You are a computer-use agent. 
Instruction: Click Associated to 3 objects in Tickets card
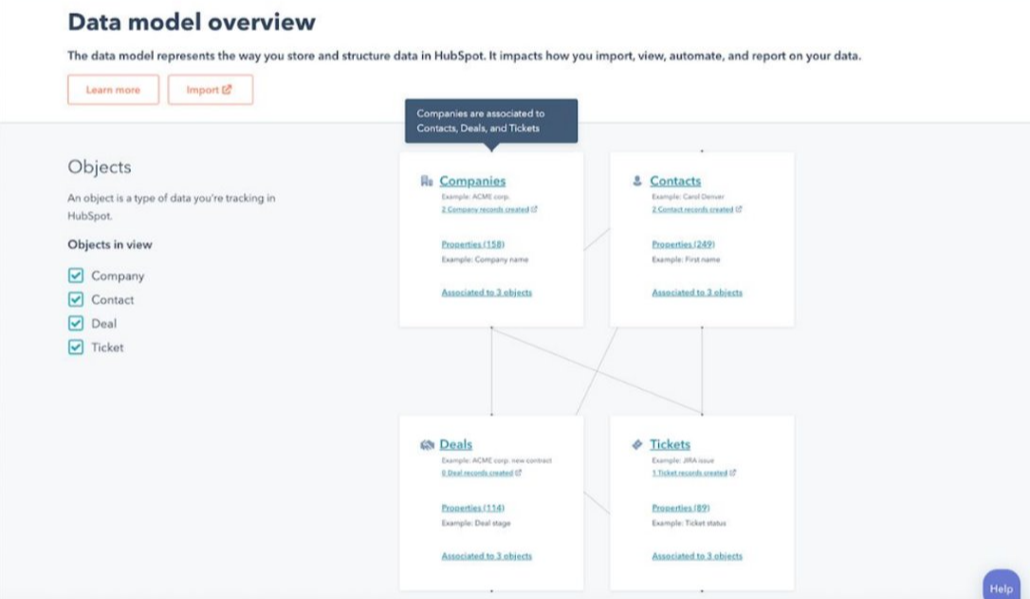[x=697, y=556]
